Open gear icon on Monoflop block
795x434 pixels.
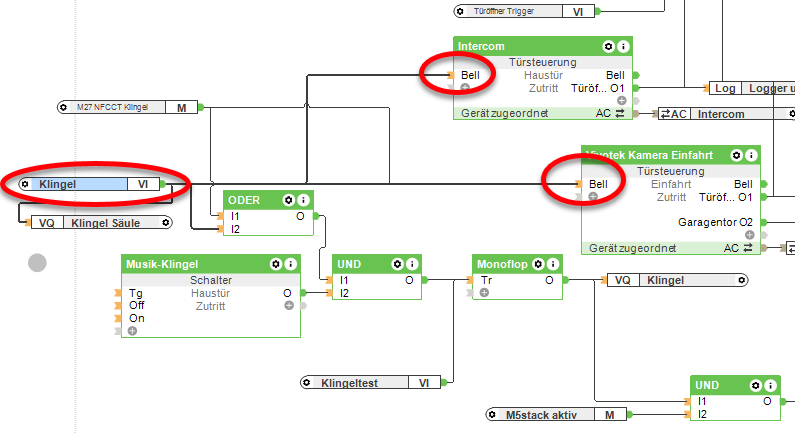[x=538, y=264]
